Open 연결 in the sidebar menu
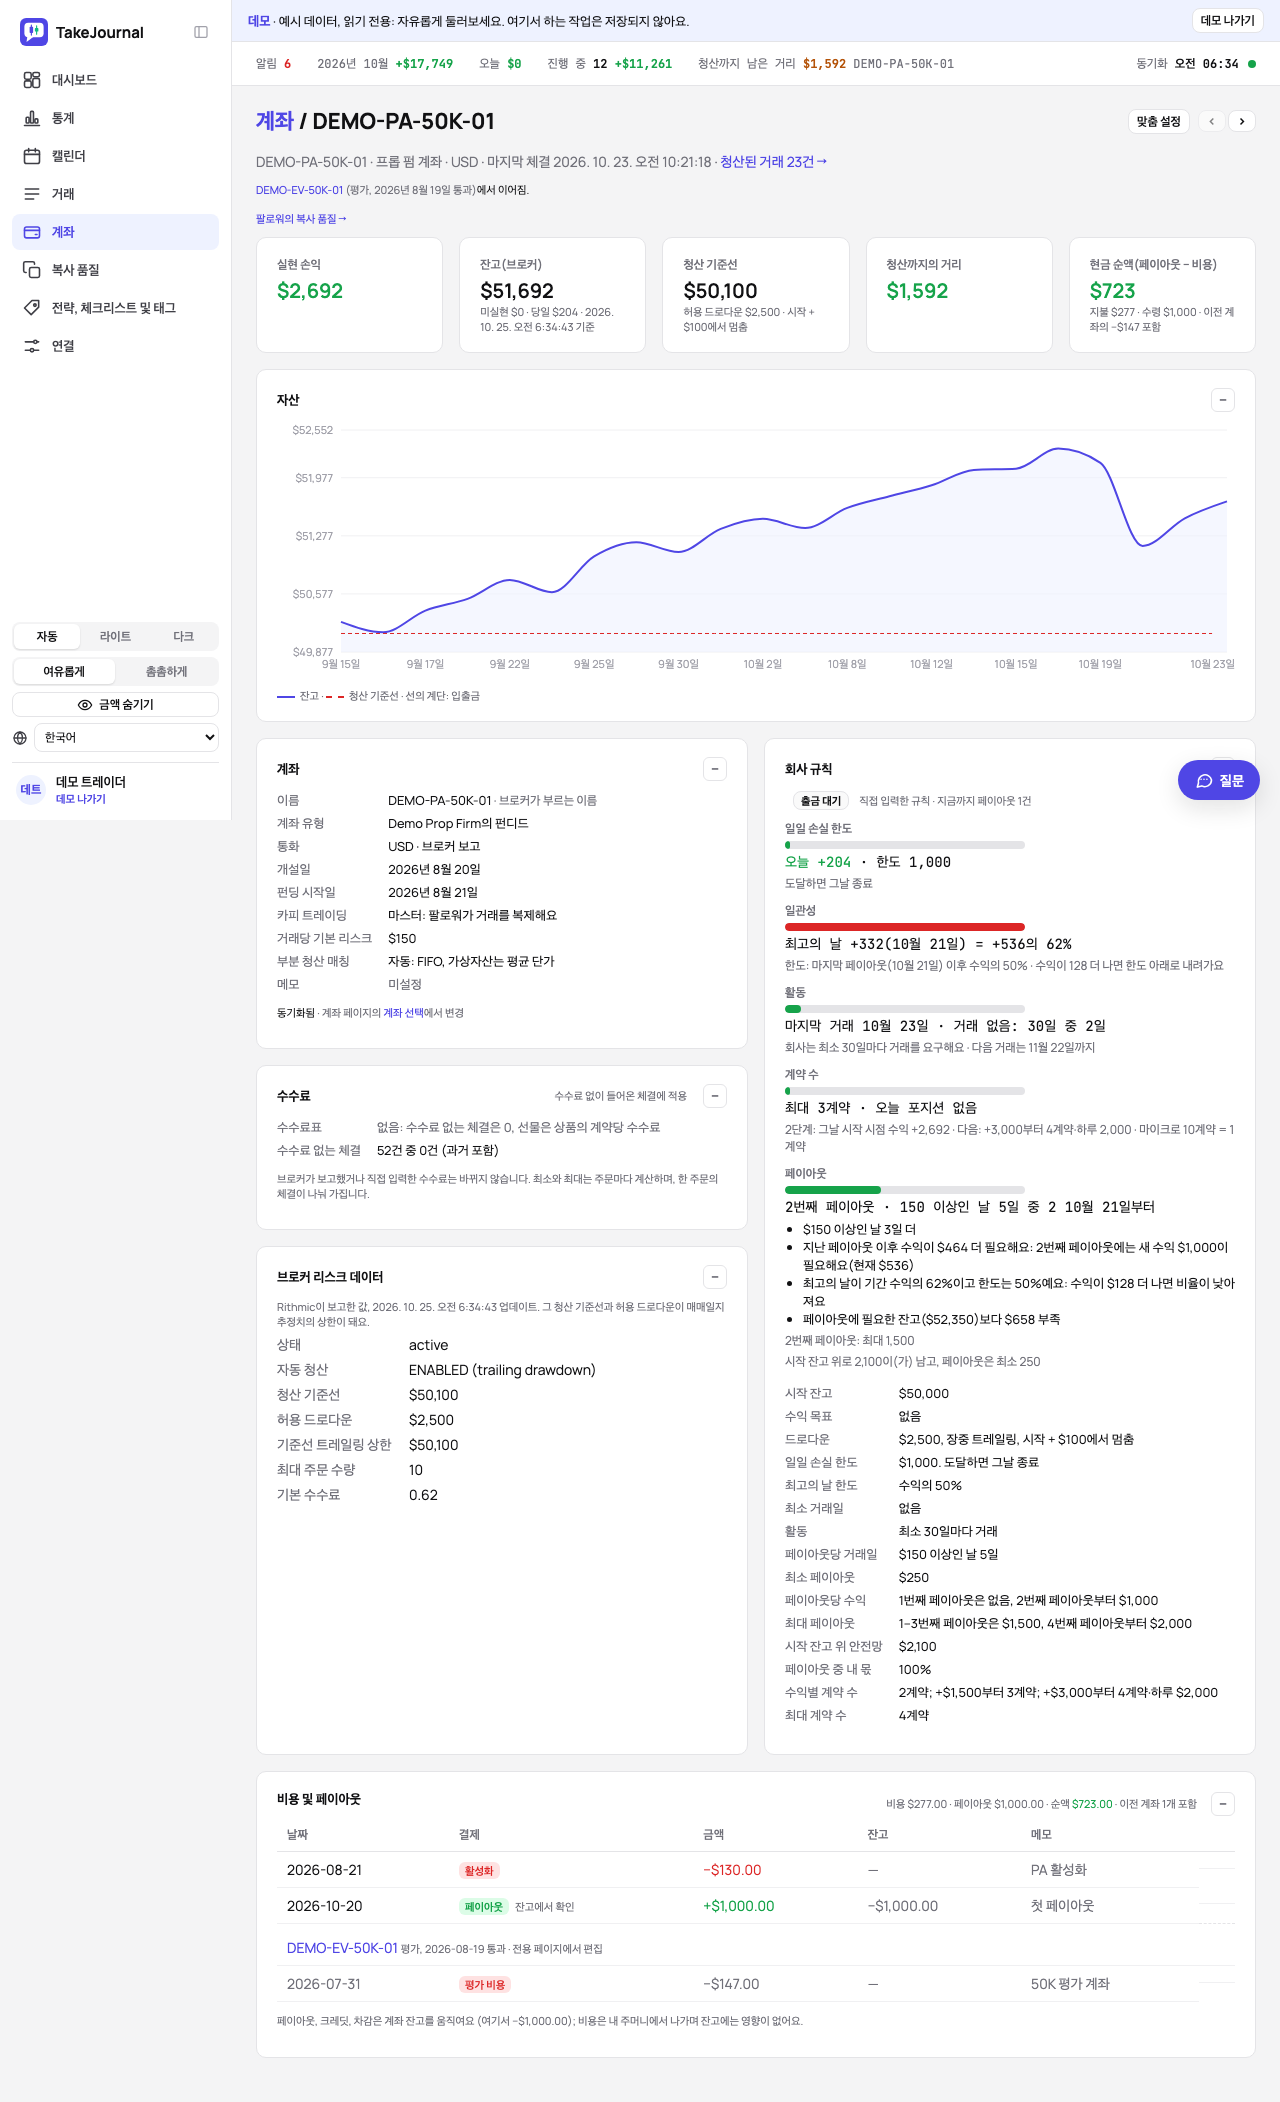 [116, 346]
